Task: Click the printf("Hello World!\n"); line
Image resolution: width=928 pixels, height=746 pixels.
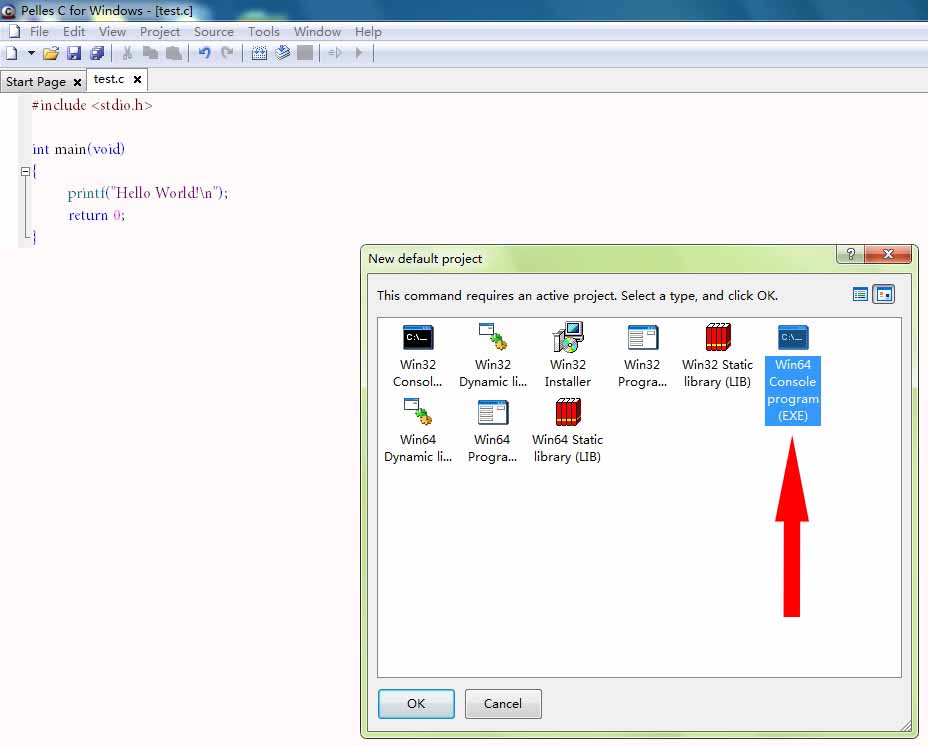Action: pos(148,193)
